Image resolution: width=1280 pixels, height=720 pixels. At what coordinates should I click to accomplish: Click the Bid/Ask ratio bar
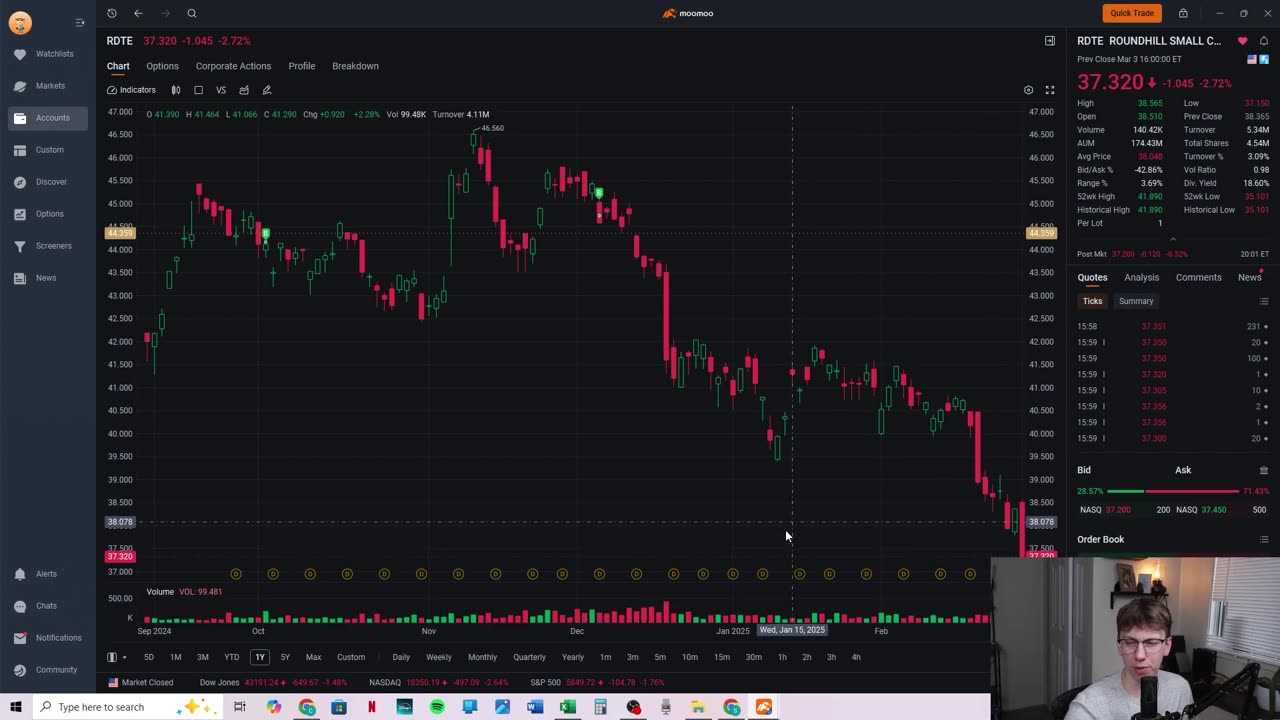point(1172,491)
